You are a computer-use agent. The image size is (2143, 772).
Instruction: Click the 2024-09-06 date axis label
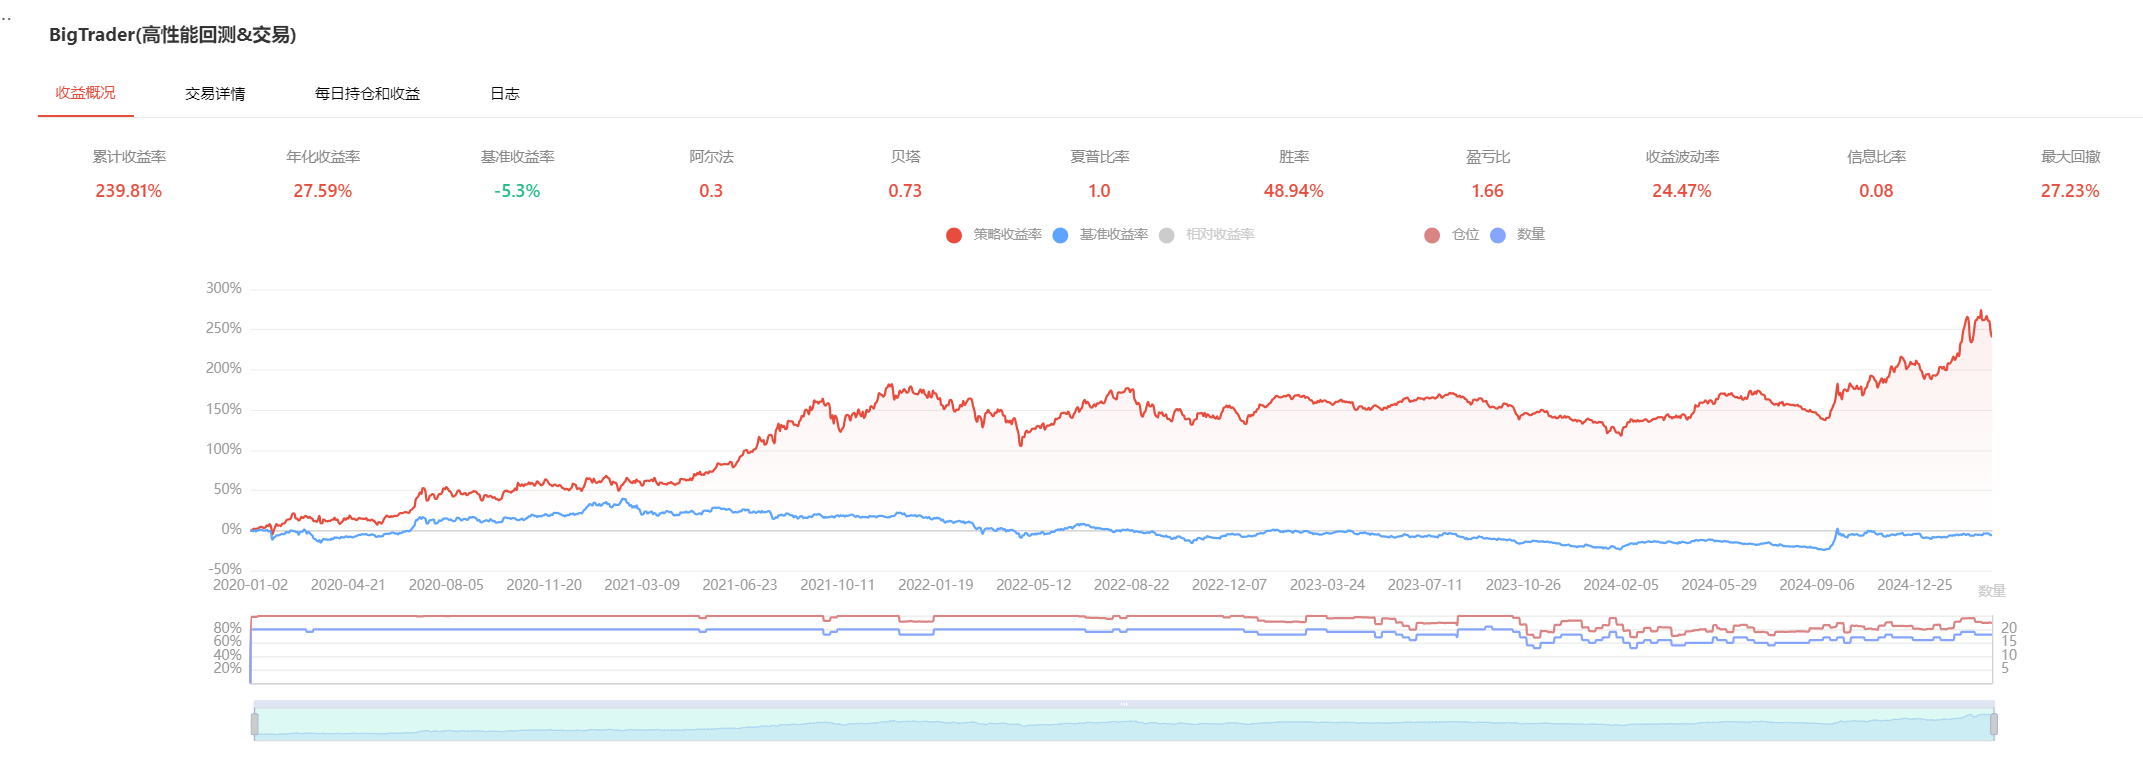[x=1816, y=585]
